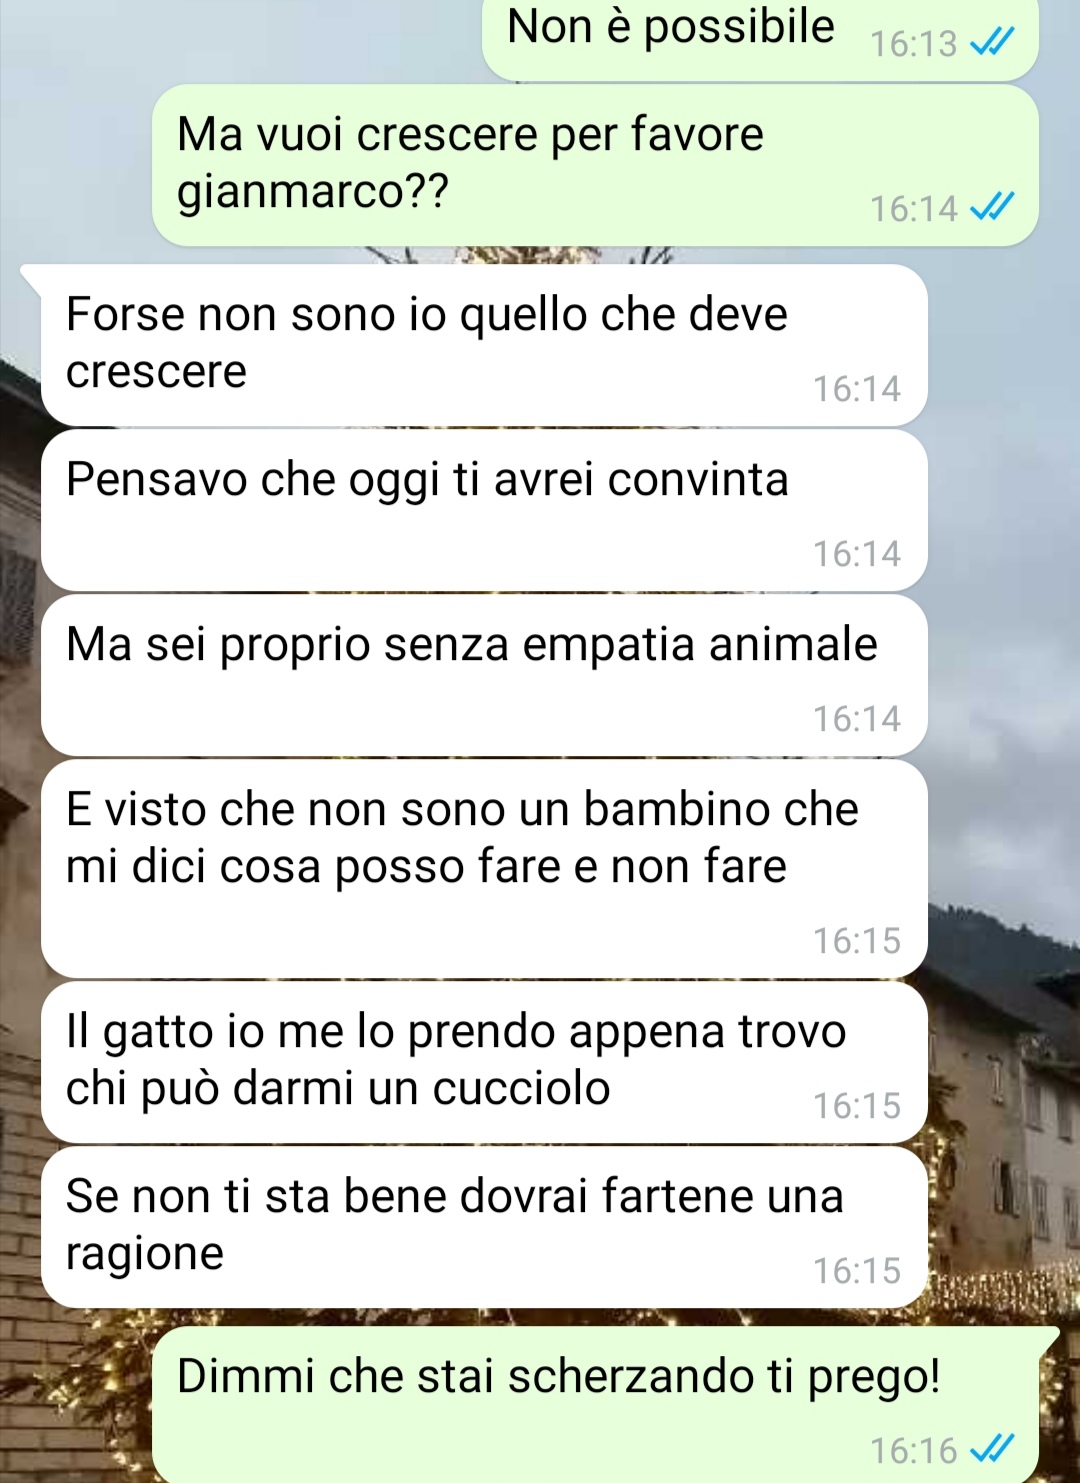Tap the timestamp under the 'empatia animale' message

pyautogui.click(x=857, y=718)
